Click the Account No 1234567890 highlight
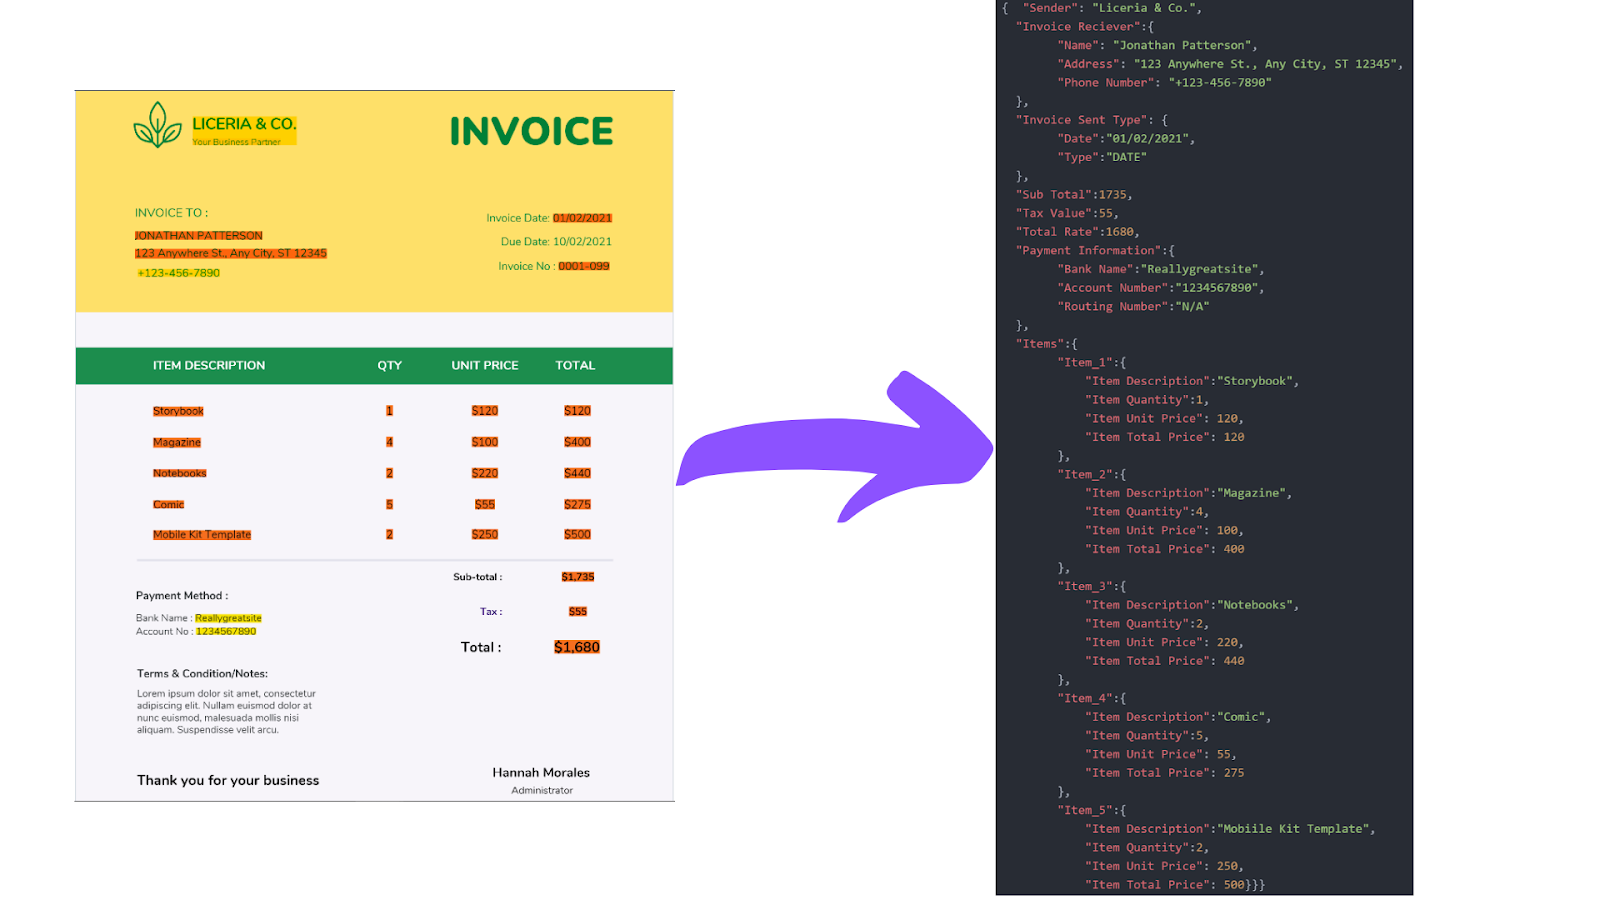The image size is (1600, 900). 227,631
